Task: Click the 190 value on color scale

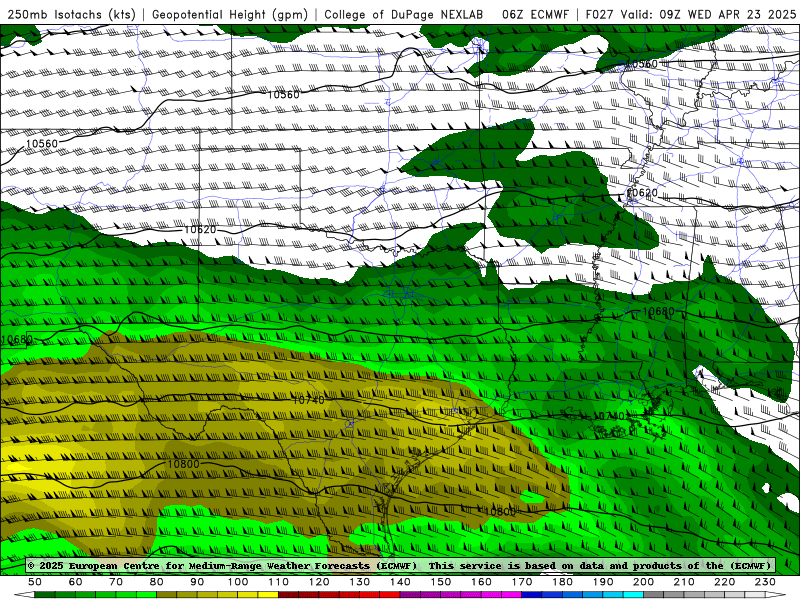Action: pos(603,582)
